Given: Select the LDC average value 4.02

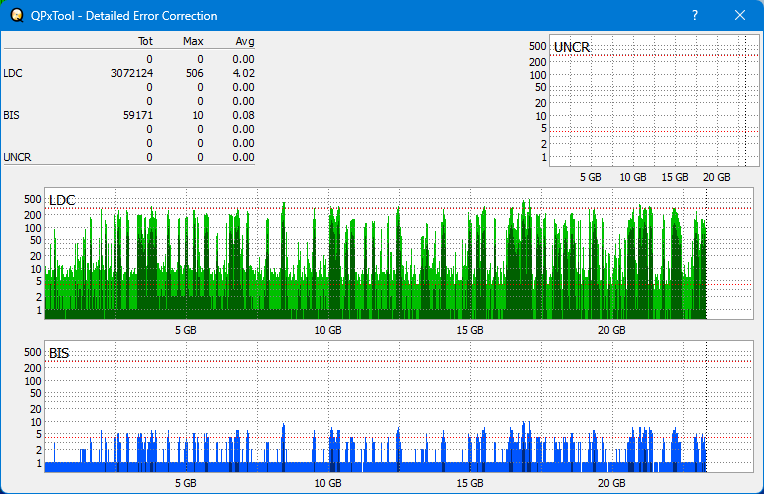Looking at the screenshot, I should point(243,73).
